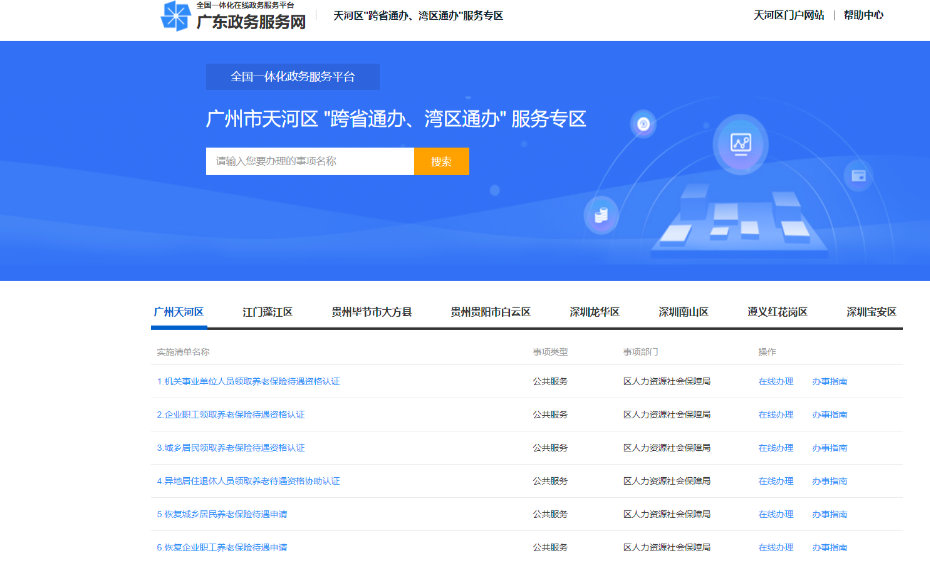Viewport: 930px width, 561px height.
Task: Select the 广州天河区 tab
Action: [x=179, y=312]
